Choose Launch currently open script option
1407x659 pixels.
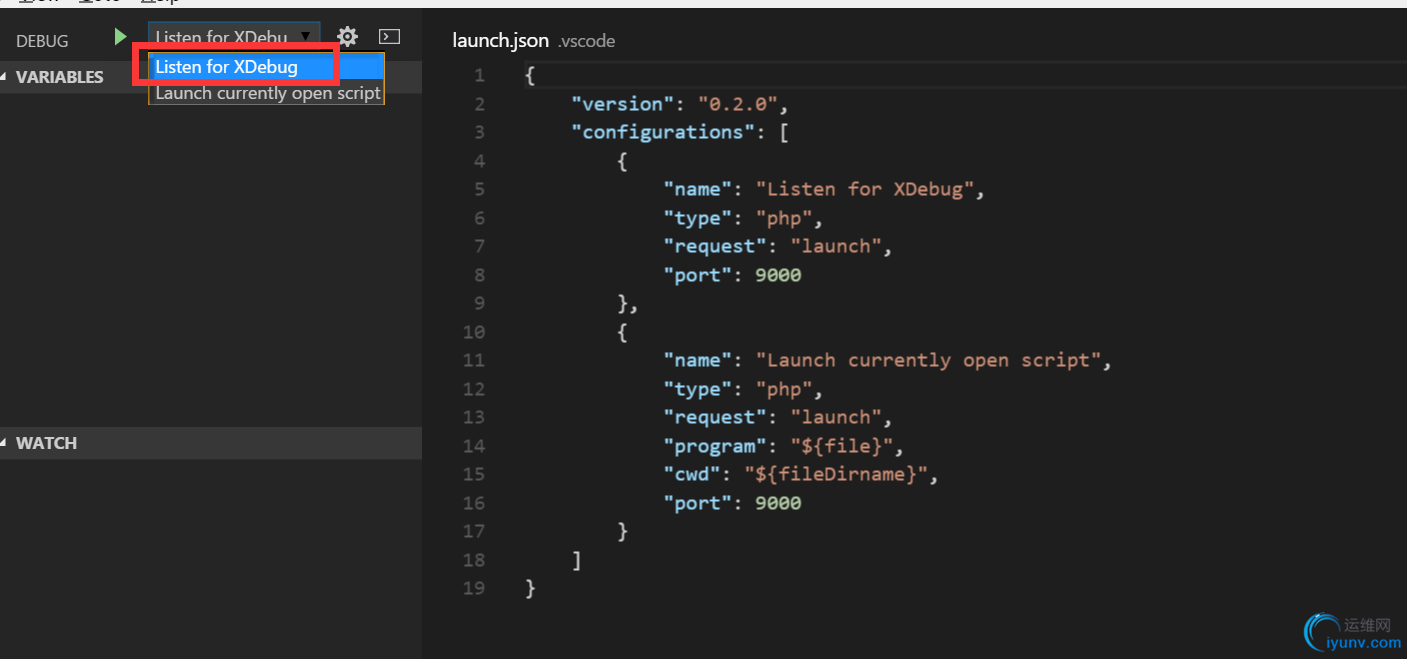coord(267,93)
